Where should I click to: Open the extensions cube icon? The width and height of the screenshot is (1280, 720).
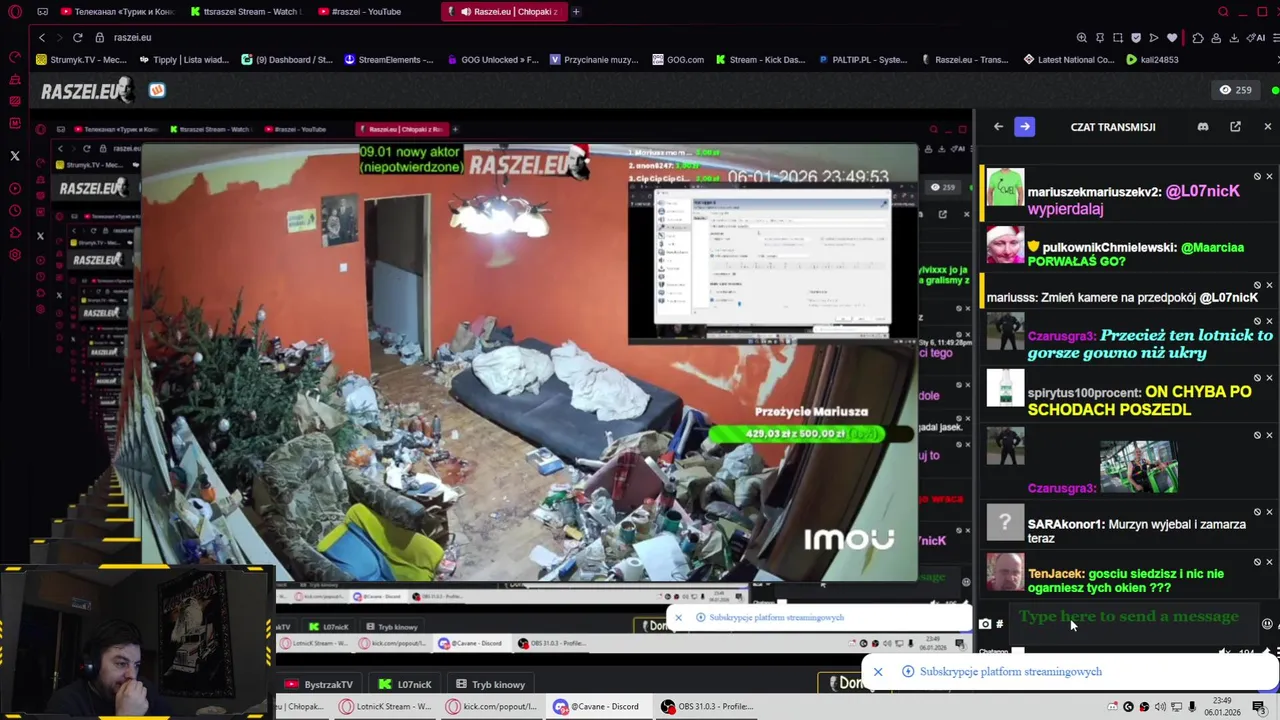pos(1198,37)
